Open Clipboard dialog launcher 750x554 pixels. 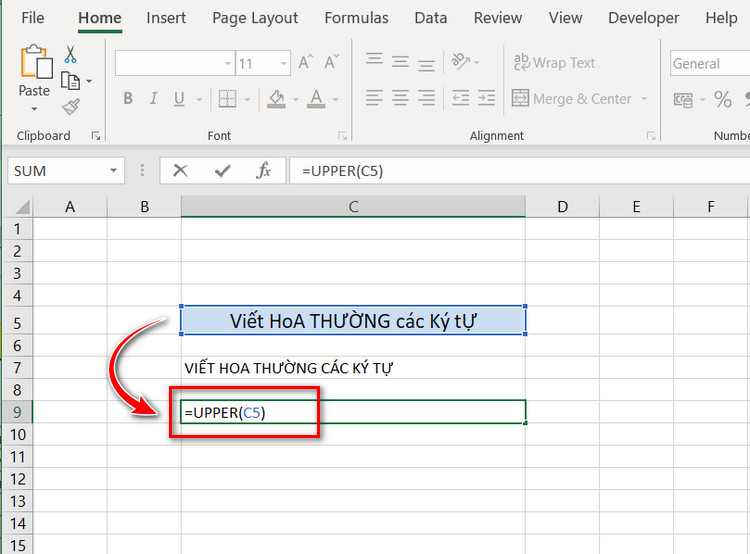pos(96,136)
